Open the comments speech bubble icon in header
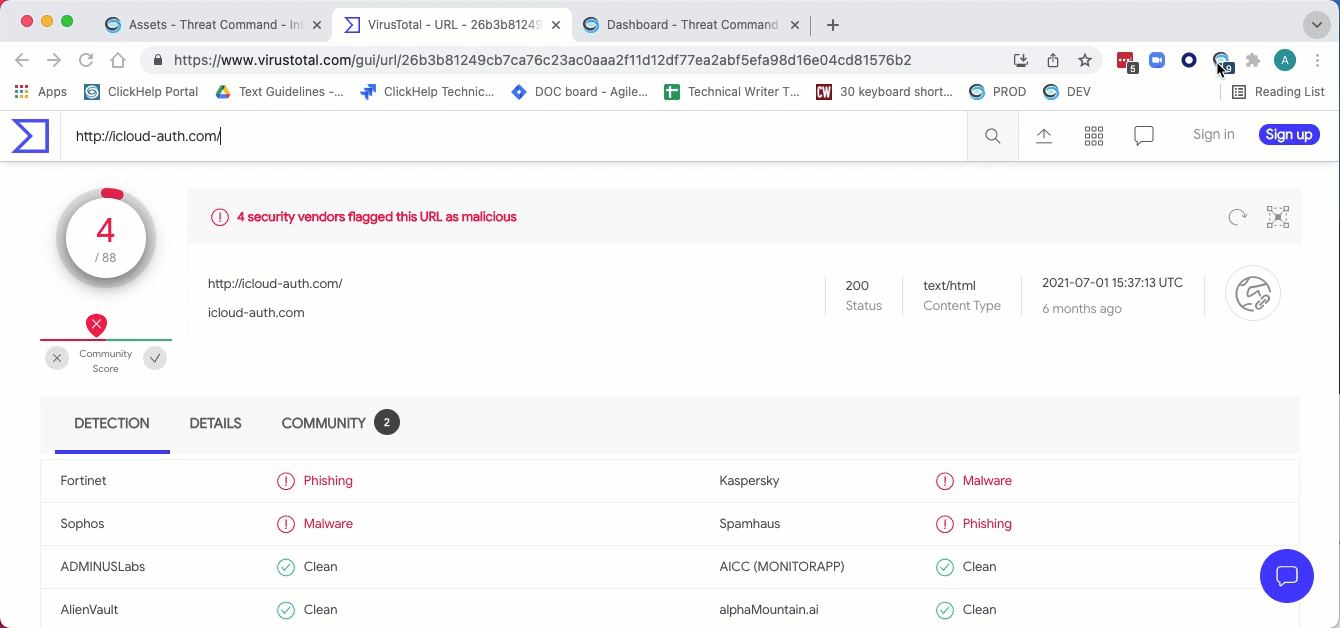The width and height of the screenshot is (1340, 628). [x=1144, y=136]
